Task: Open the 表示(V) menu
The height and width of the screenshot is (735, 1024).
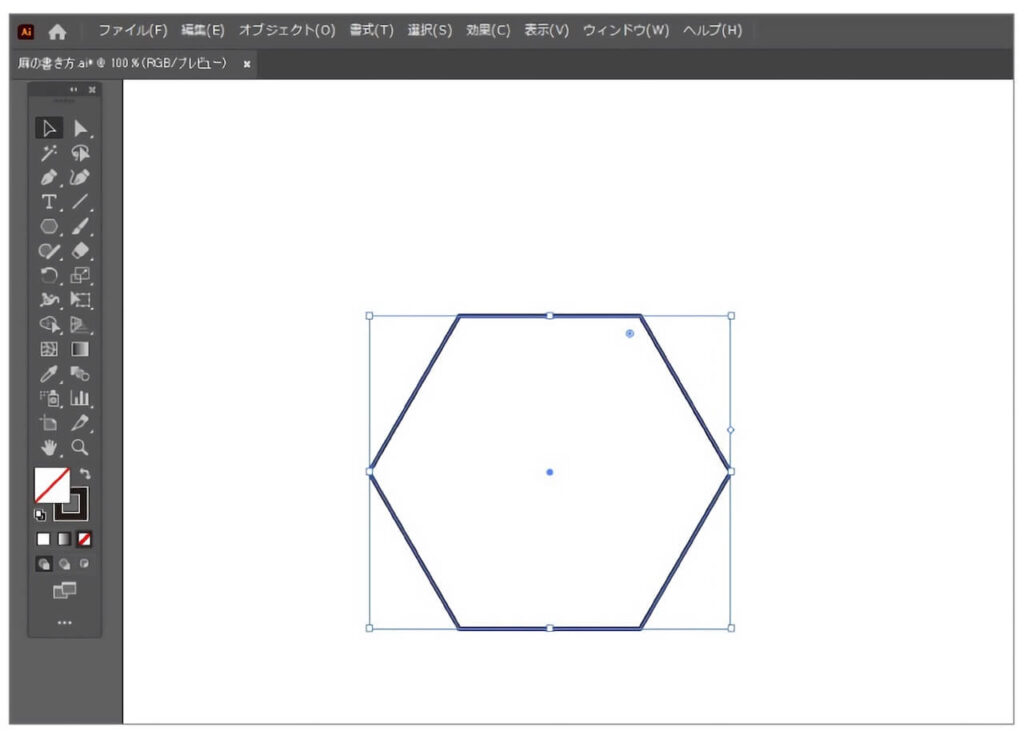Action: [x=547, y=30]
